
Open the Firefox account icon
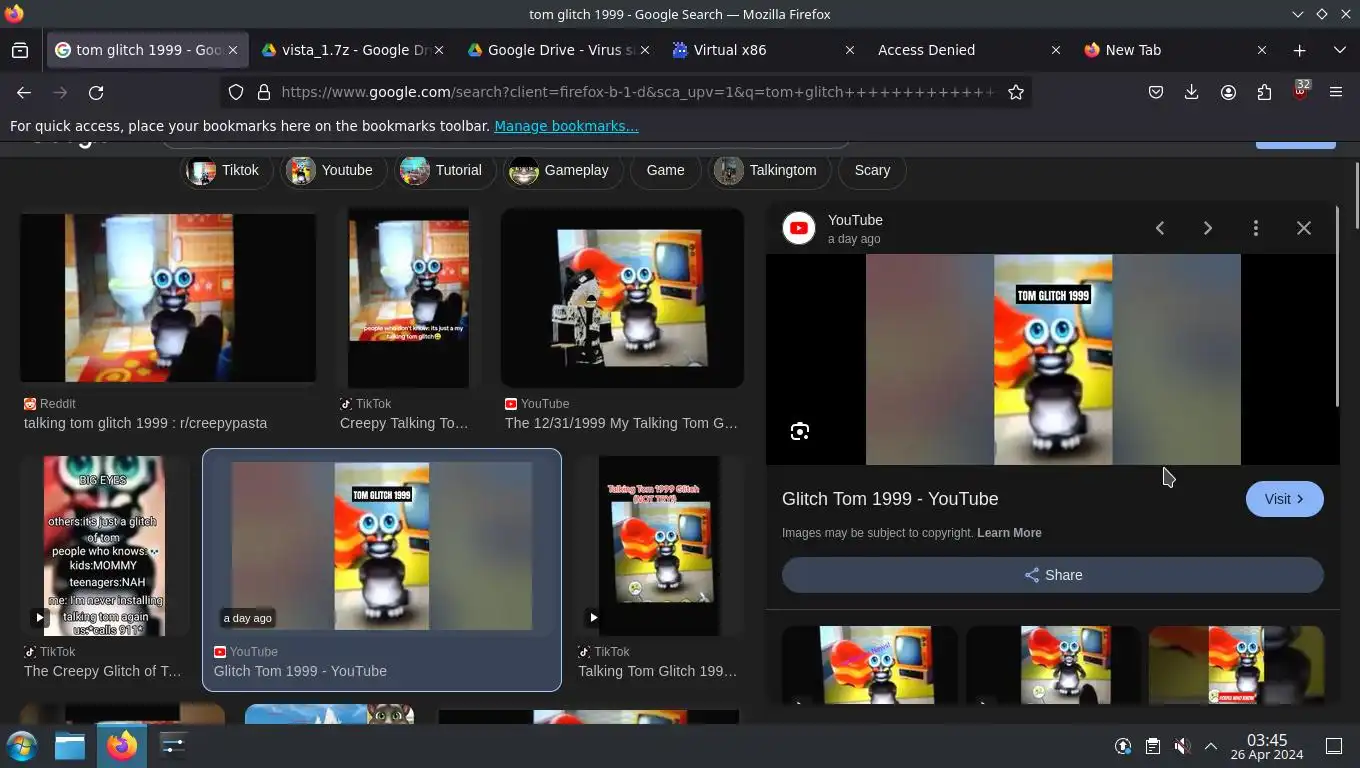coord(1228,92)
